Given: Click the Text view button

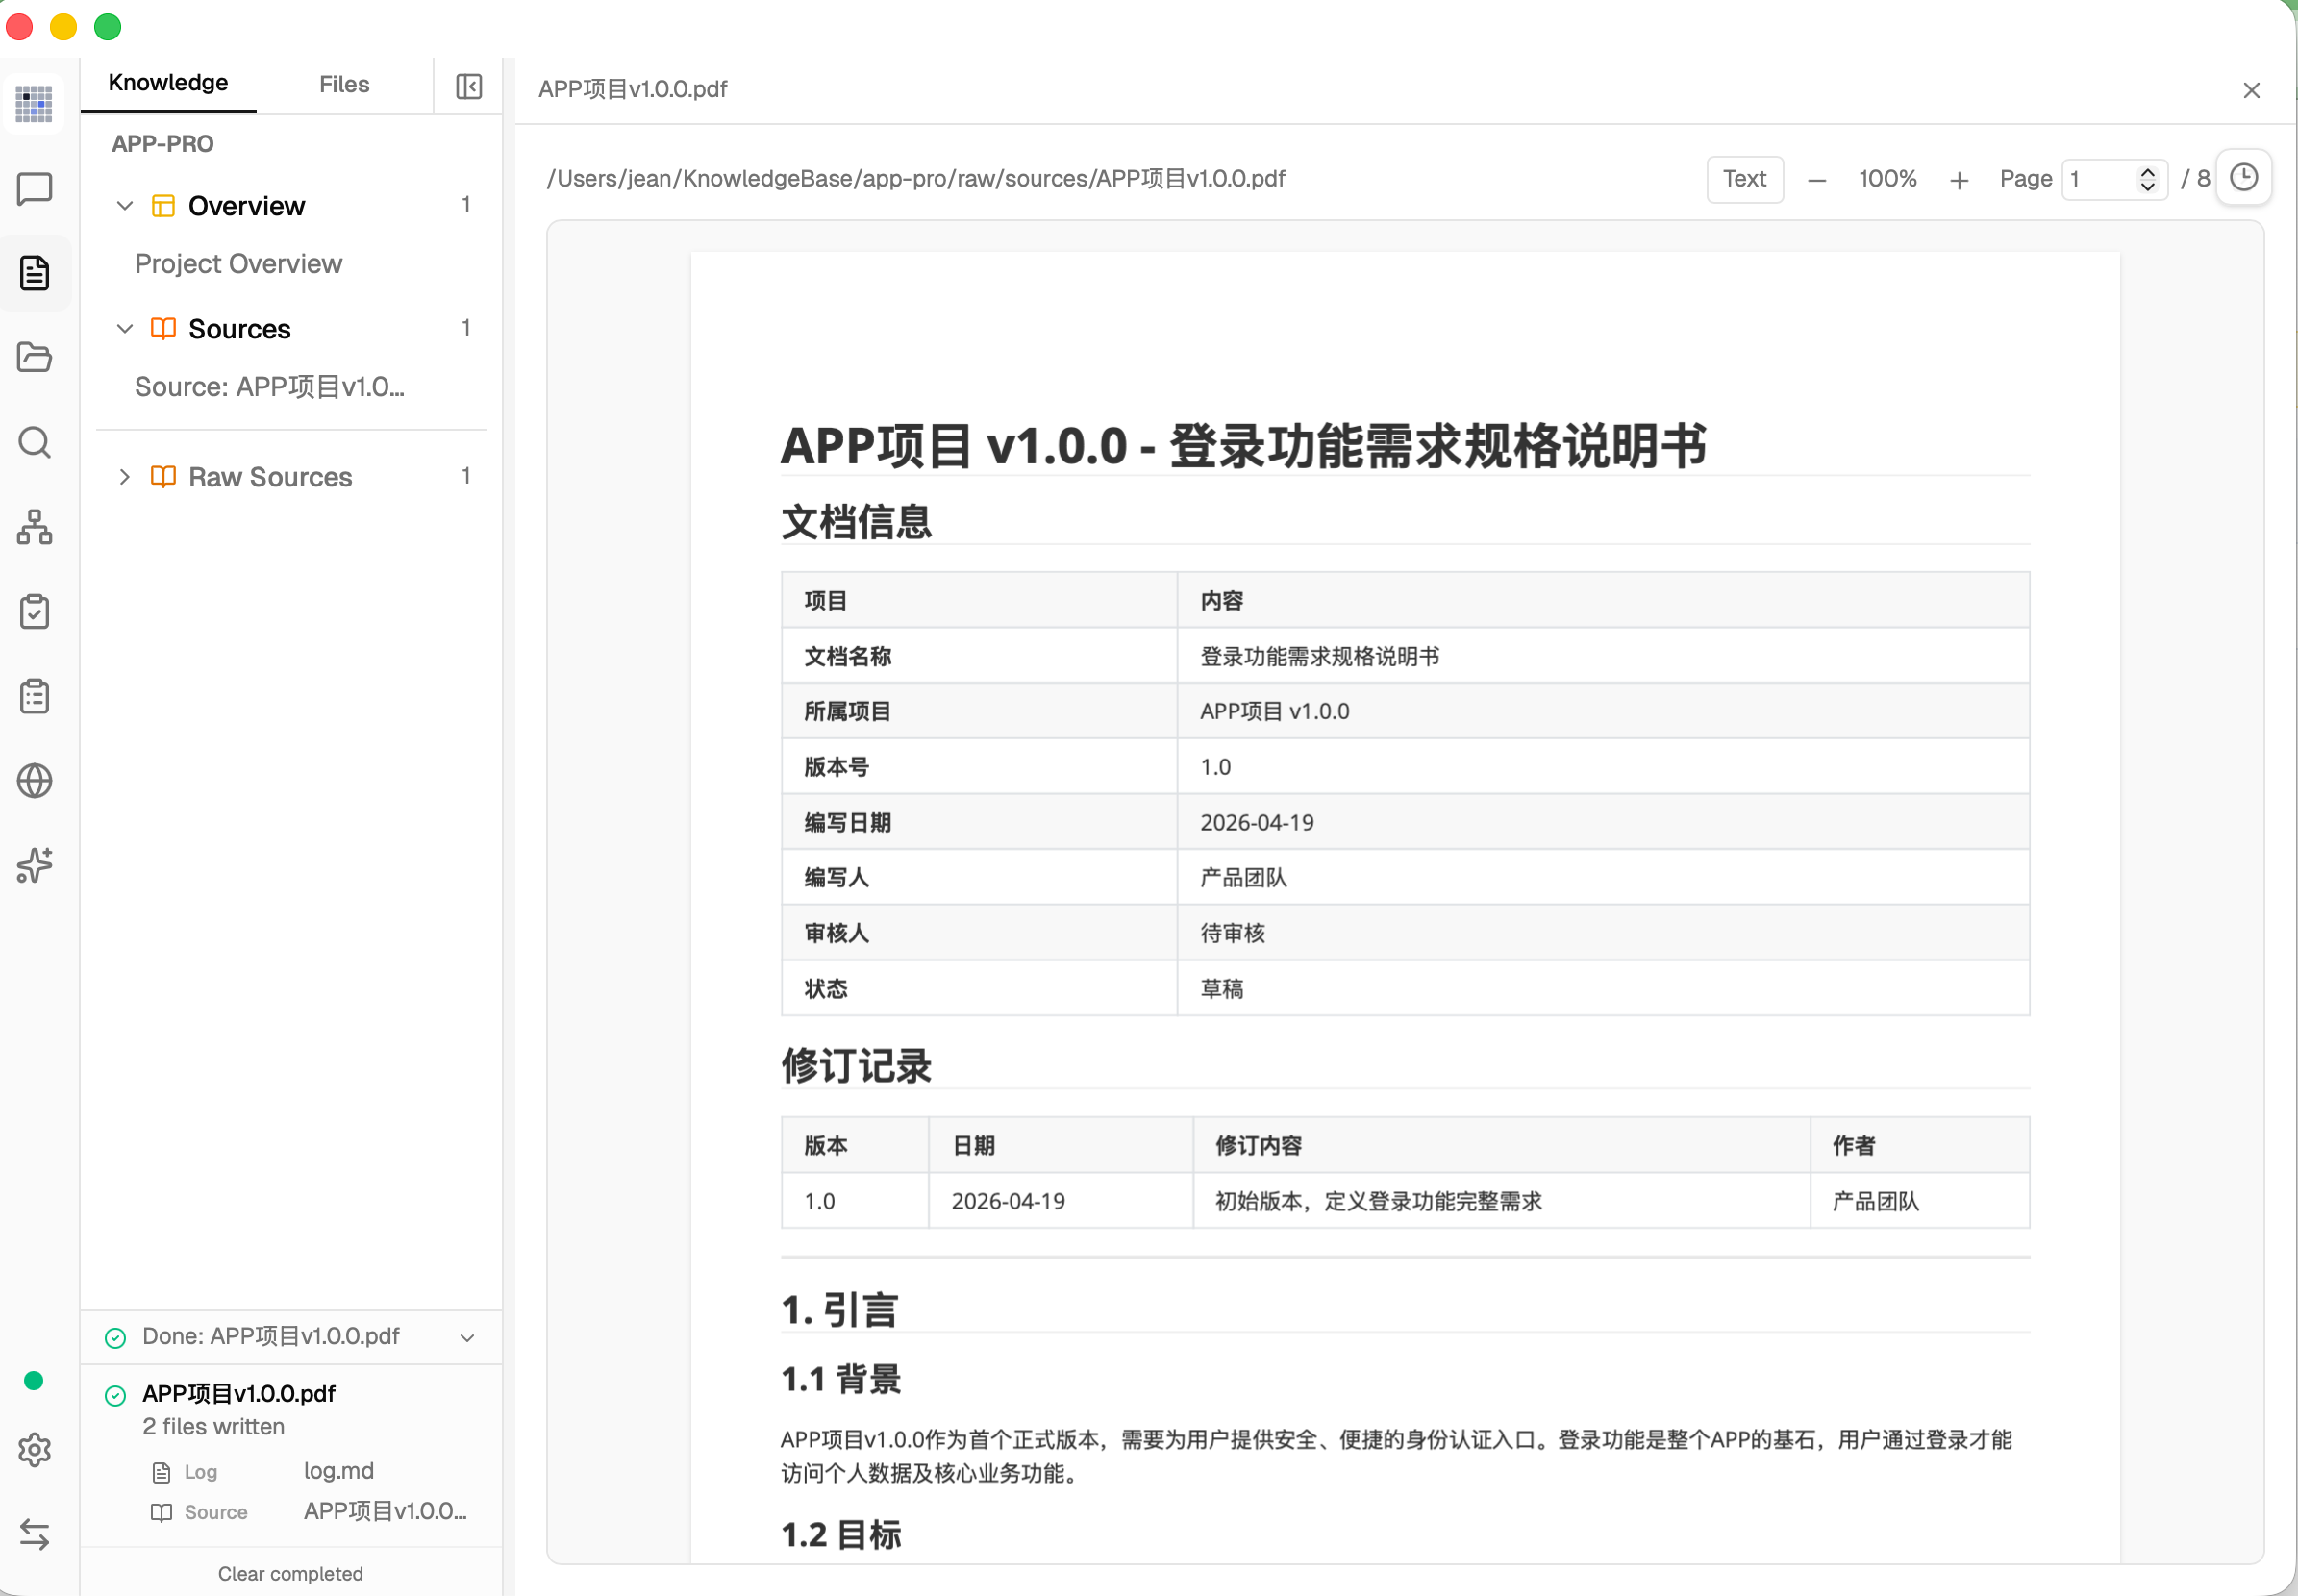Looking at the screenshot, I should tap(1744, 179).
